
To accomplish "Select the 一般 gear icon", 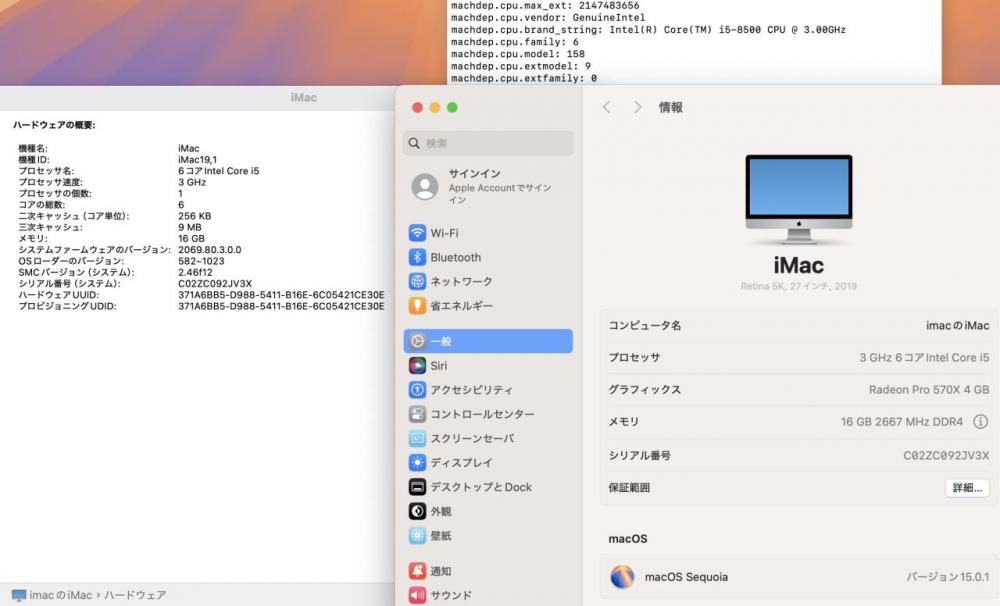I will (x=417, y=341).
